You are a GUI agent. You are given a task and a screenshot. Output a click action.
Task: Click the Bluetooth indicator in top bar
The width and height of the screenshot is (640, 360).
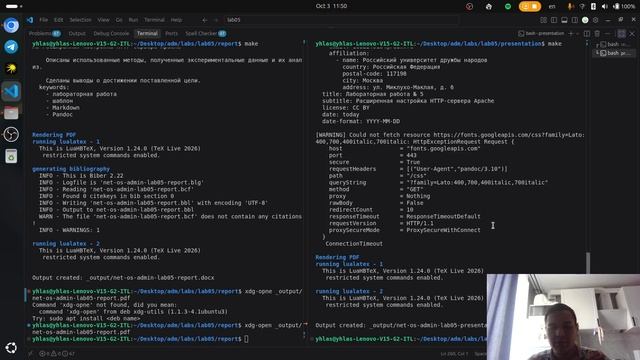point(593,6)
